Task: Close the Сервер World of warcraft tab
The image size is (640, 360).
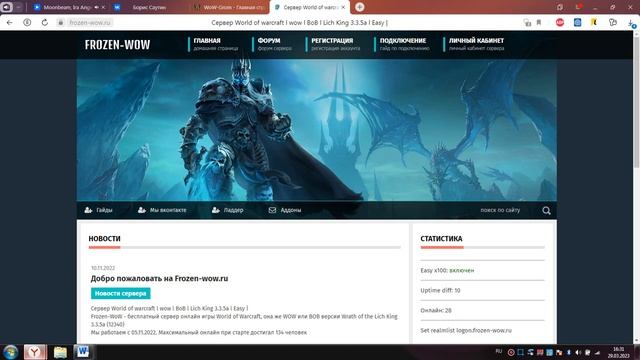Action: pyautogui.click(x=343, y=7)
